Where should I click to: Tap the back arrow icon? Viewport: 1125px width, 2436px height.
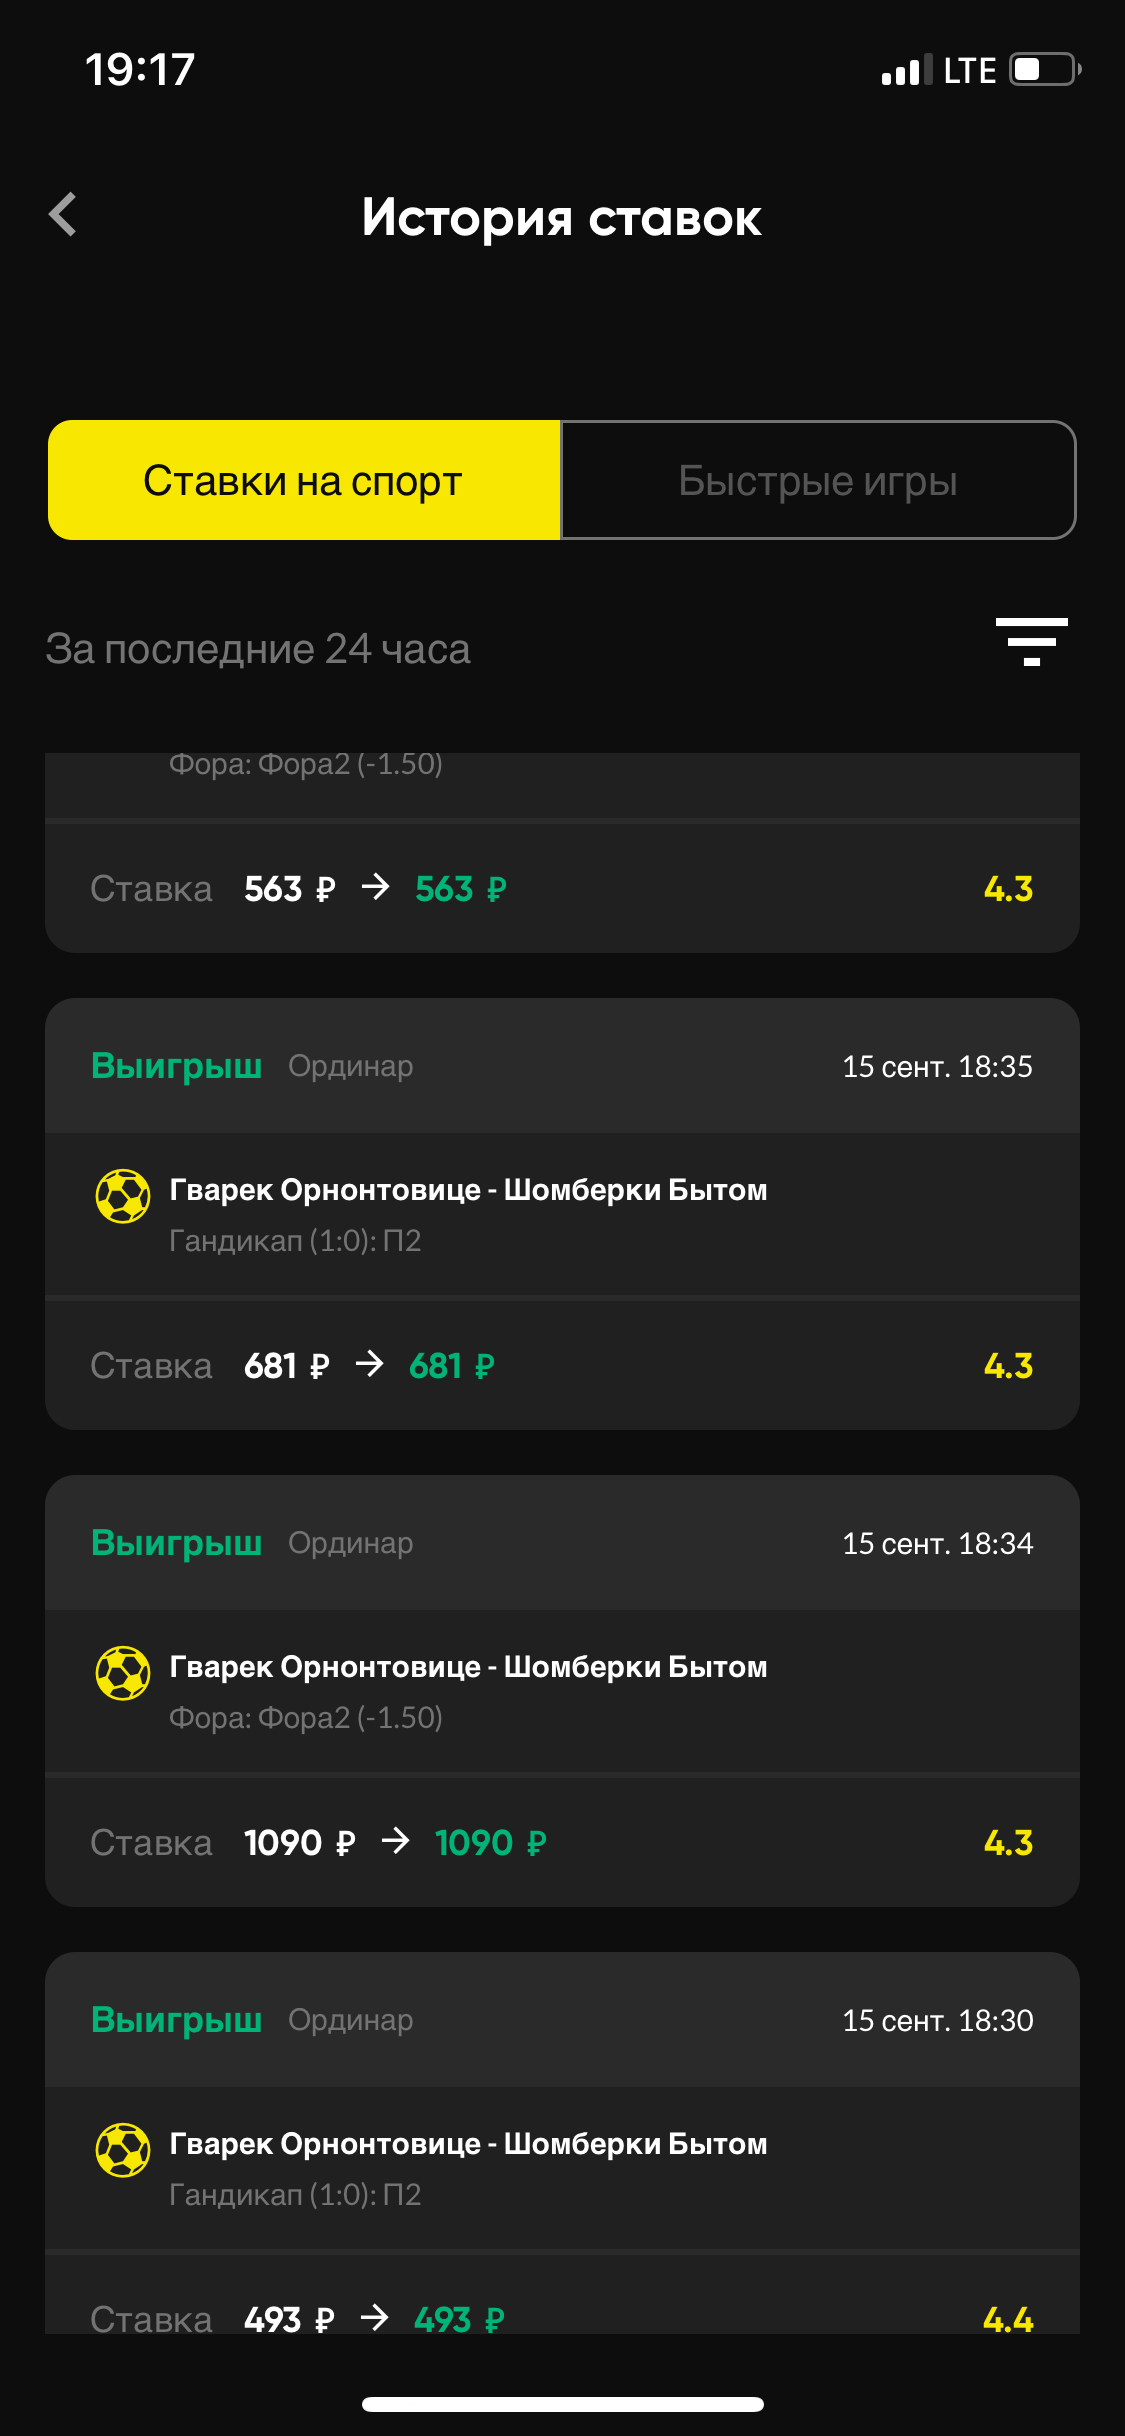click(63, 215)
